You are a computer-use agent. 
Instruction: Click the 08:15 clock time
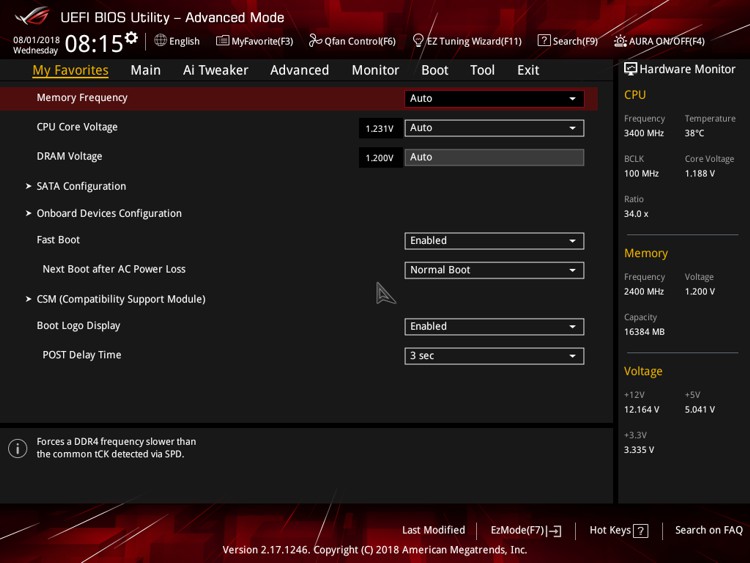point(94,44)
